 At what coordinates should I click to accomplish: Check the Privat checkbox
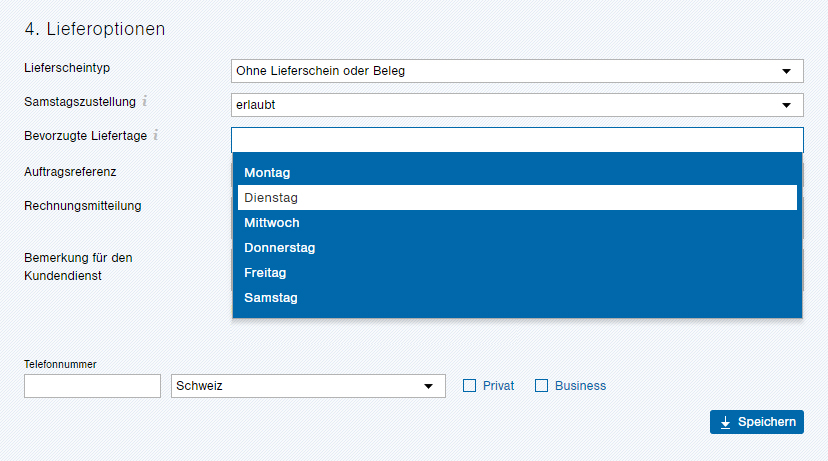click(x=469, y=385)
